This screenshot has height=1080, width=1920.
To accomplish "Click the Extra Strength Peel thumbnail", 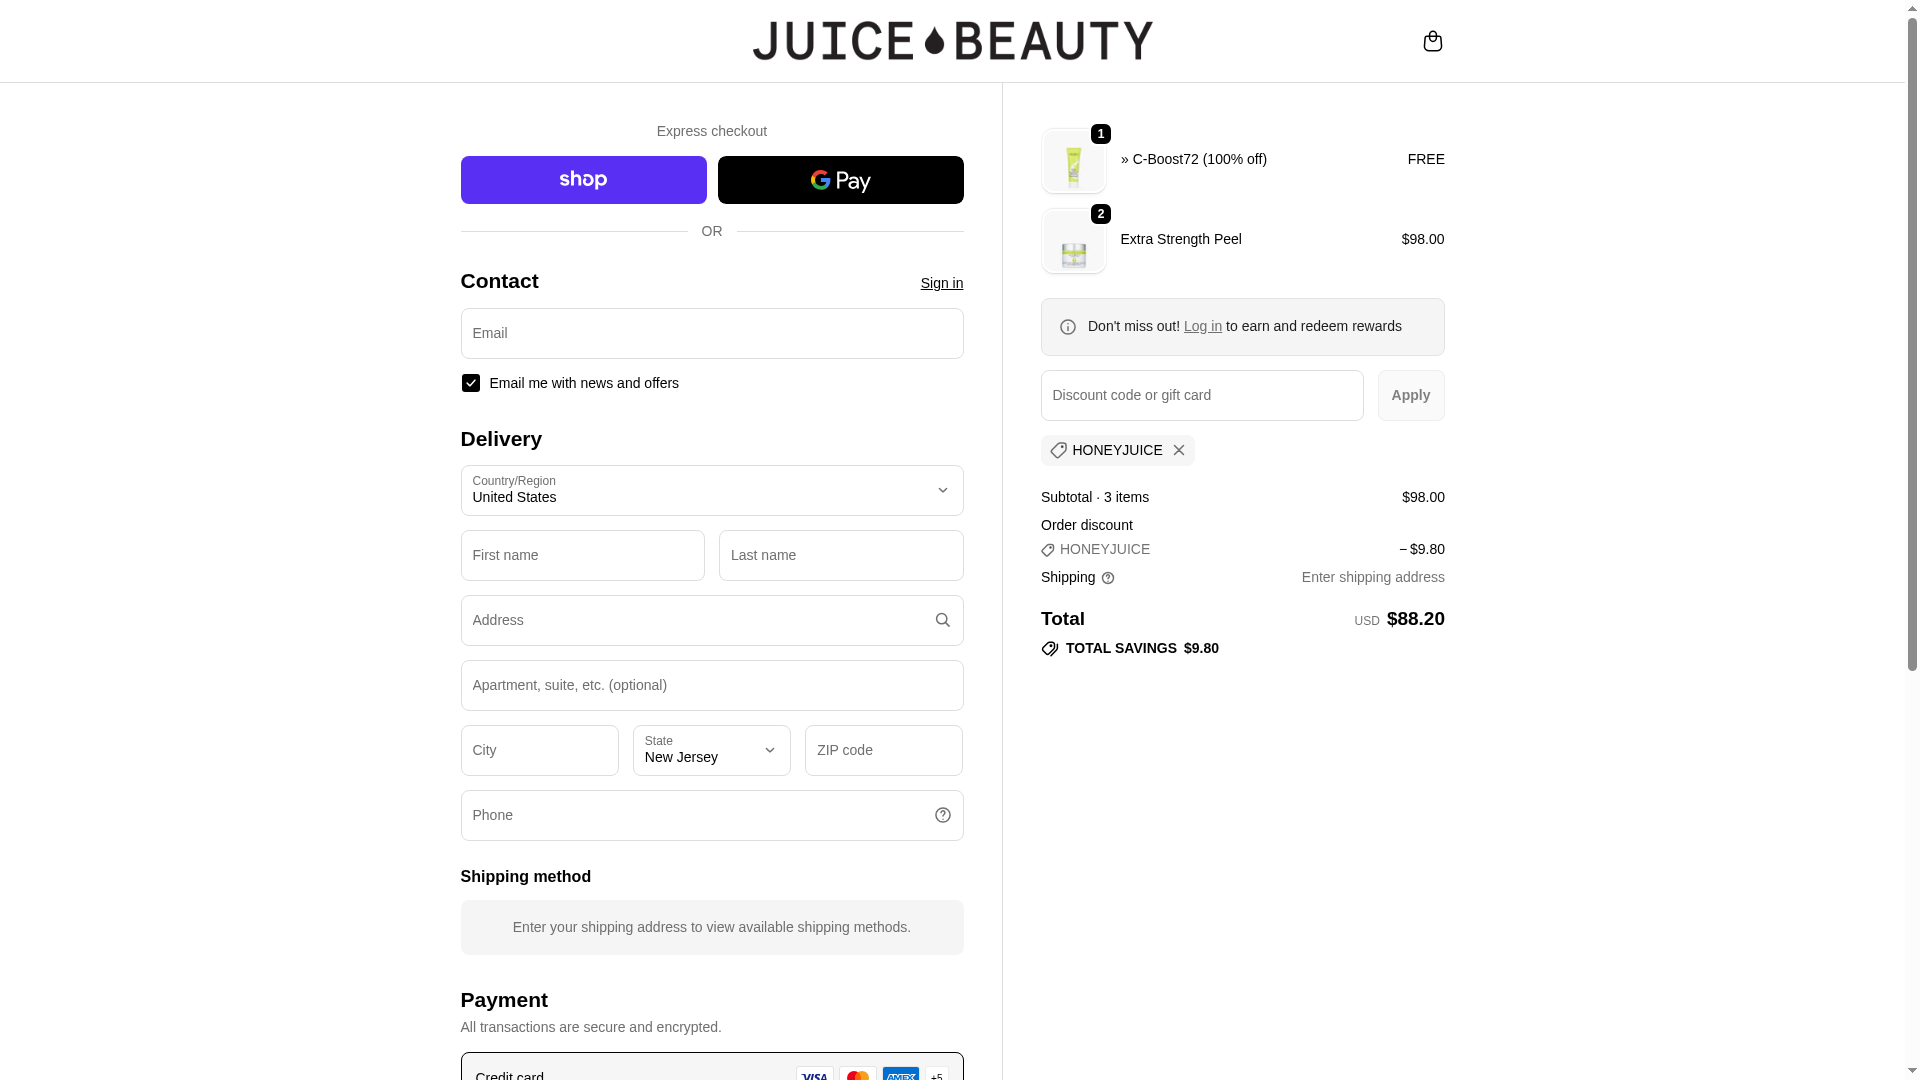I will click(1073, 242).
